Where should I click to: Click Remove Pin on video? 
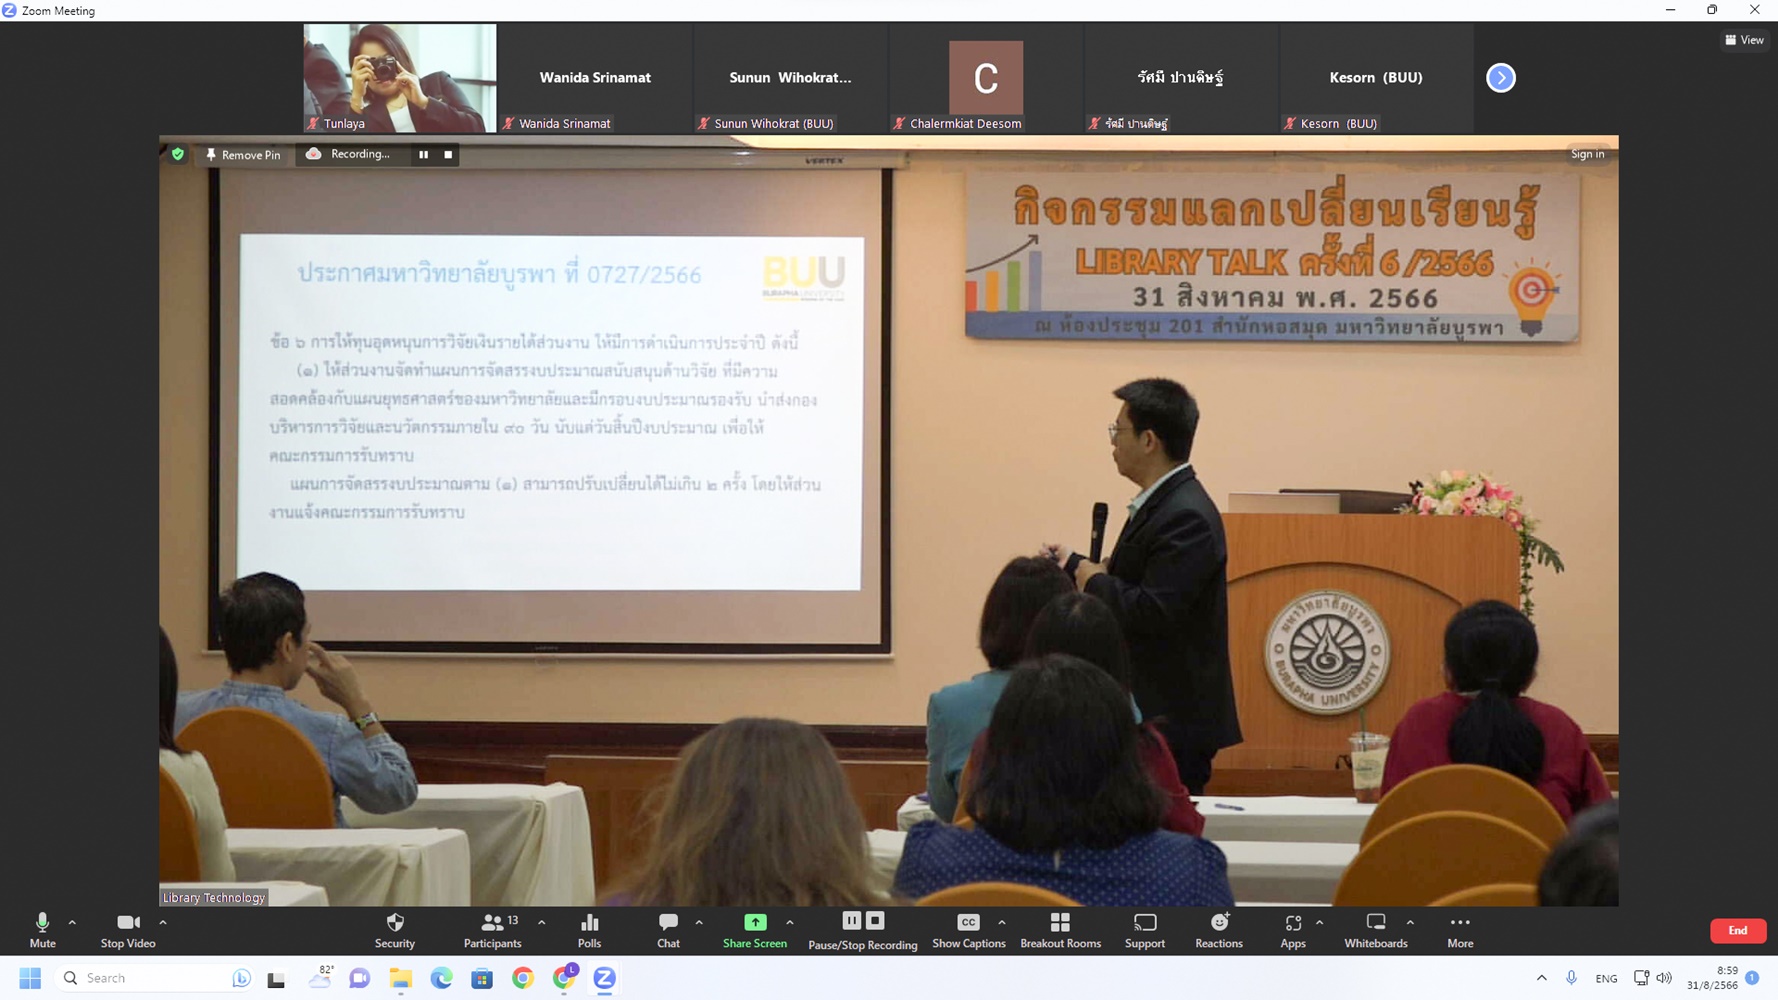pyautogui.click(x=243, y=155)
